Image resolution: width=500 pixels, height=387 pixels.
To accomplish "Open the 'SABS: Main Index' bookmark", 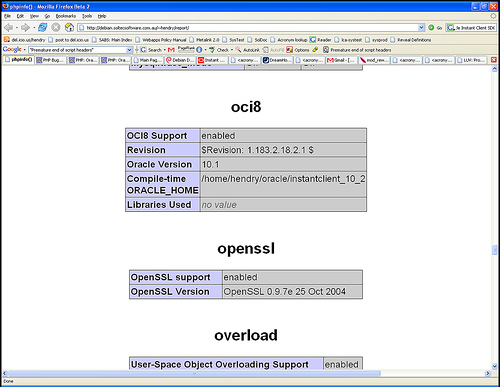I will point(112,40).
